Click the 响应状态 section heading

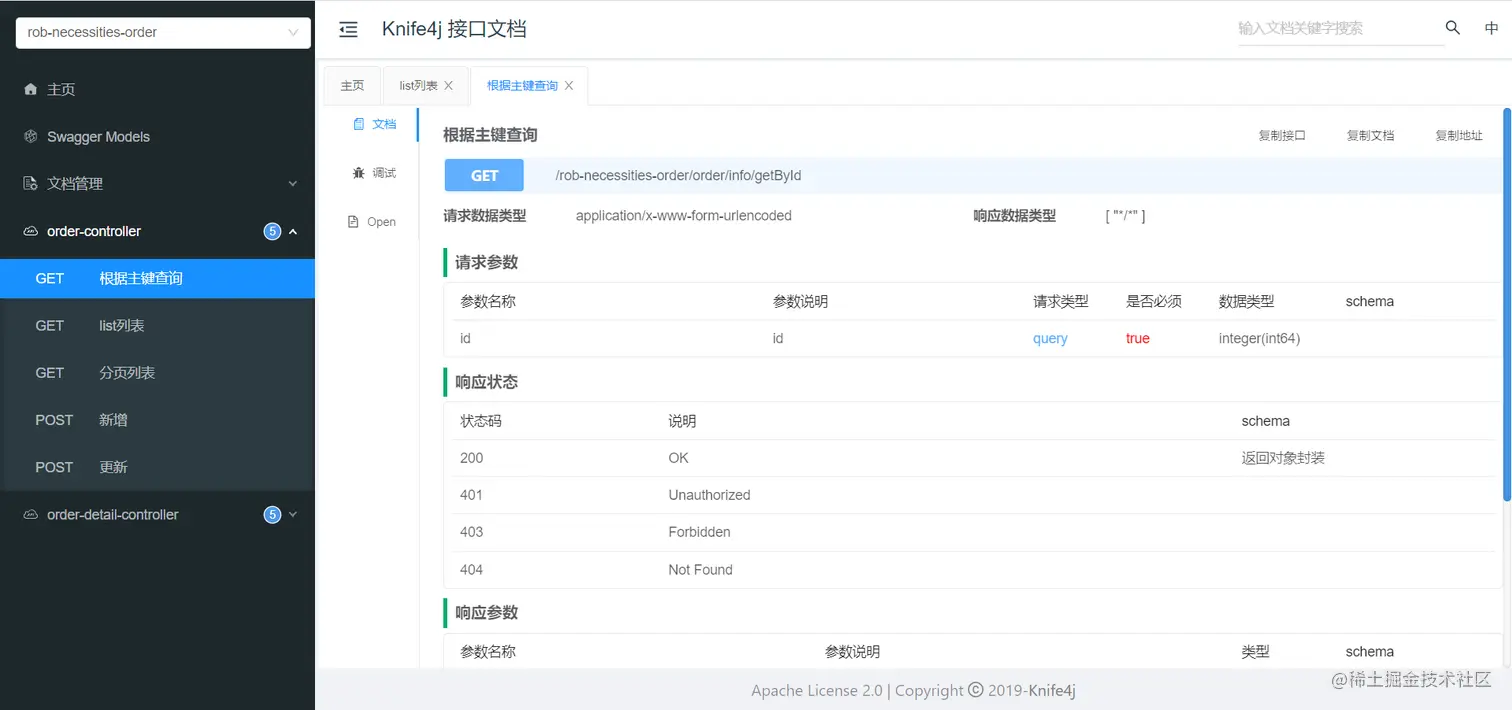click(x=487, y=382)
